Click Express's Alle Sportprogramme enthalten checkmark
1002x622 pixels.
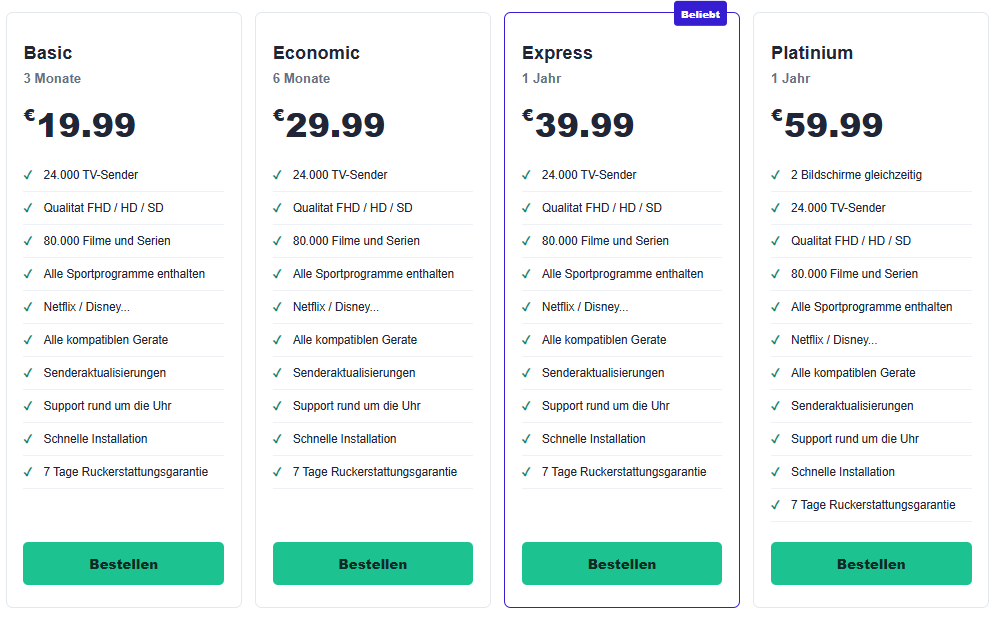[x=527, y=274]
